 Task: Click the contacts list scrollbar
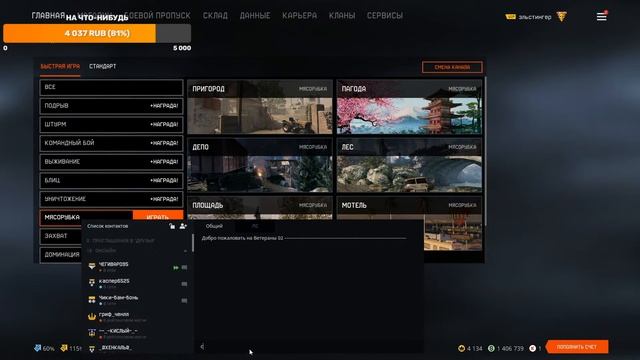193,242
